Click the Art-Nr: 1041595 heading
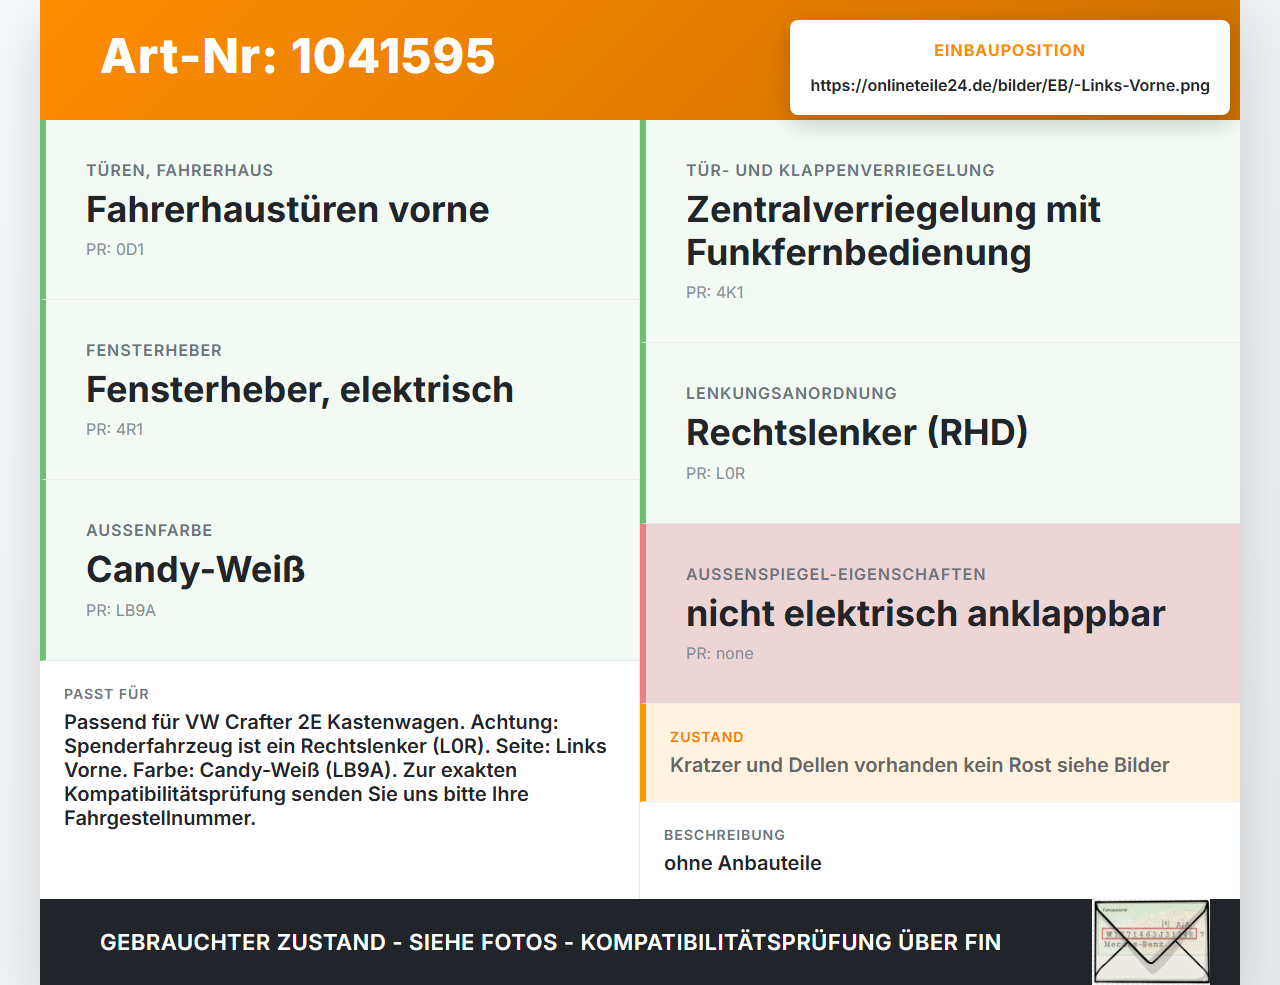This screenshot has height=985, width=1280. (x=298, y=56)
